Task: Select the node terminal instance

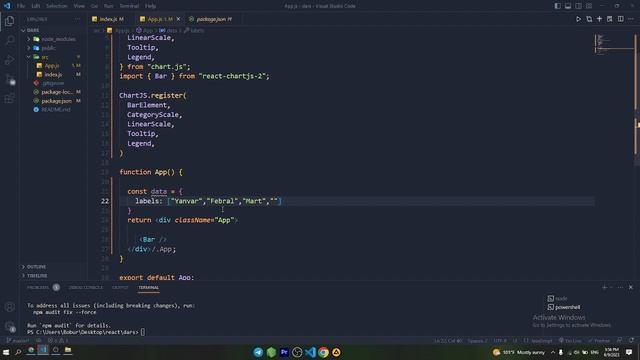Action: pos(558,298)
